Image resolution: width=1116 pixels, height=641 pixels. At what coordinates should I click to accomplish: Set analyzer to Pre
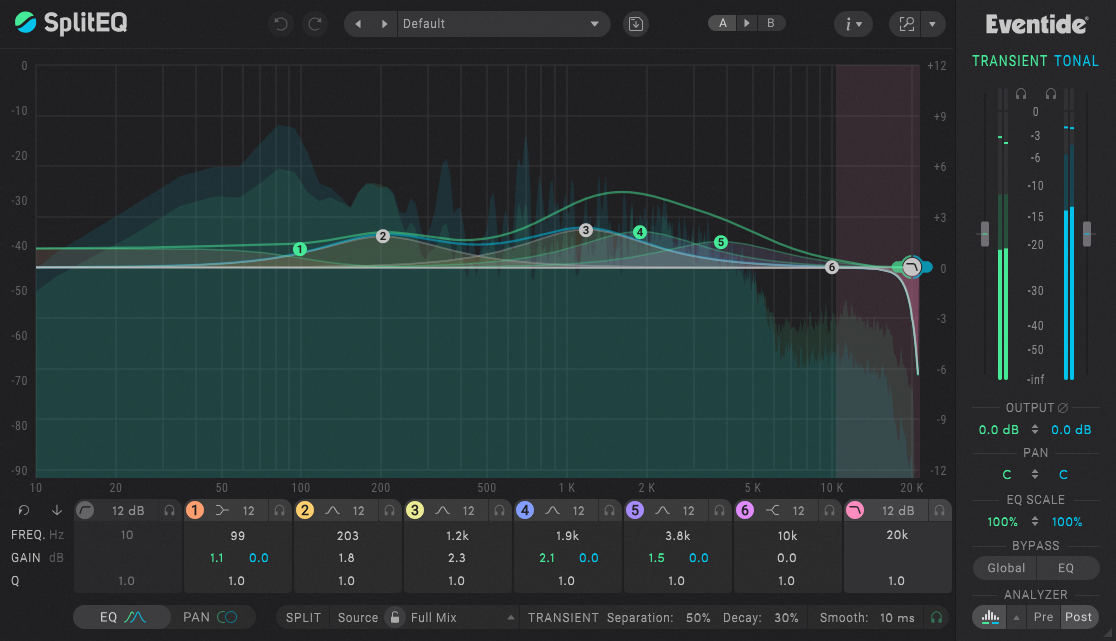click(x=1043, y=617)
